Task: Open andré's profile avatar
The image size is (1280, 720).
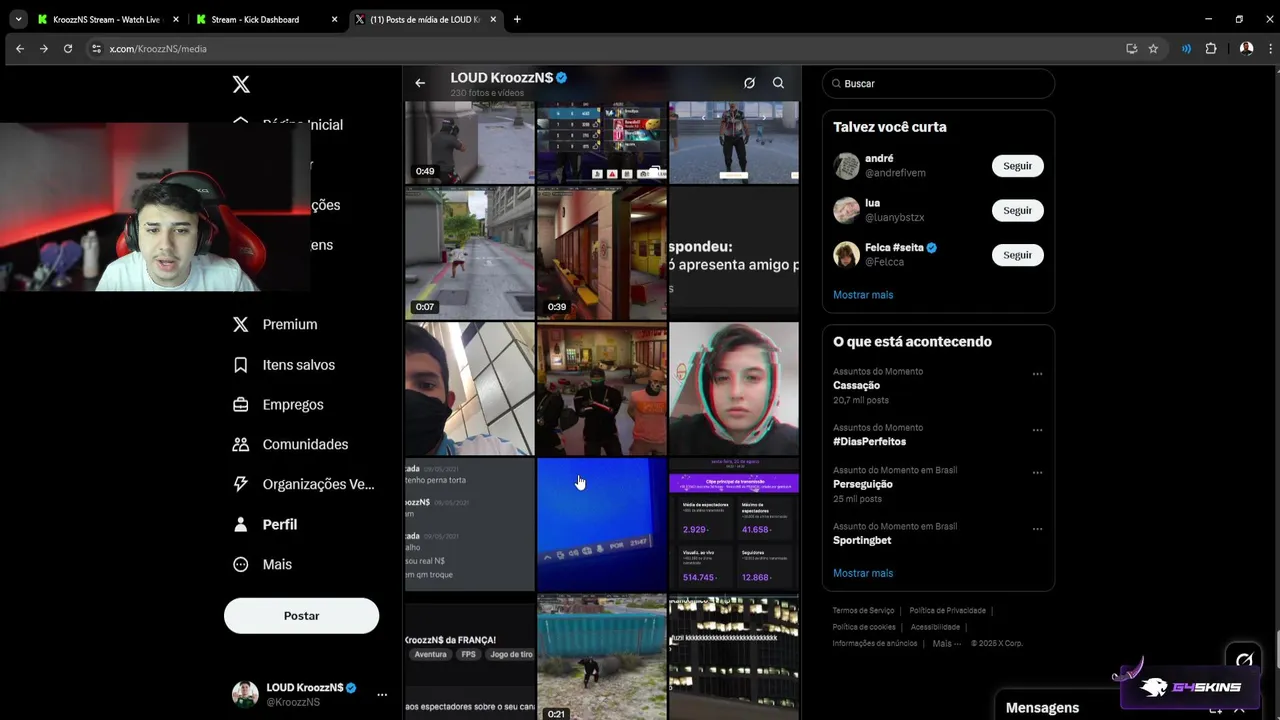Action: pos(846,166)
